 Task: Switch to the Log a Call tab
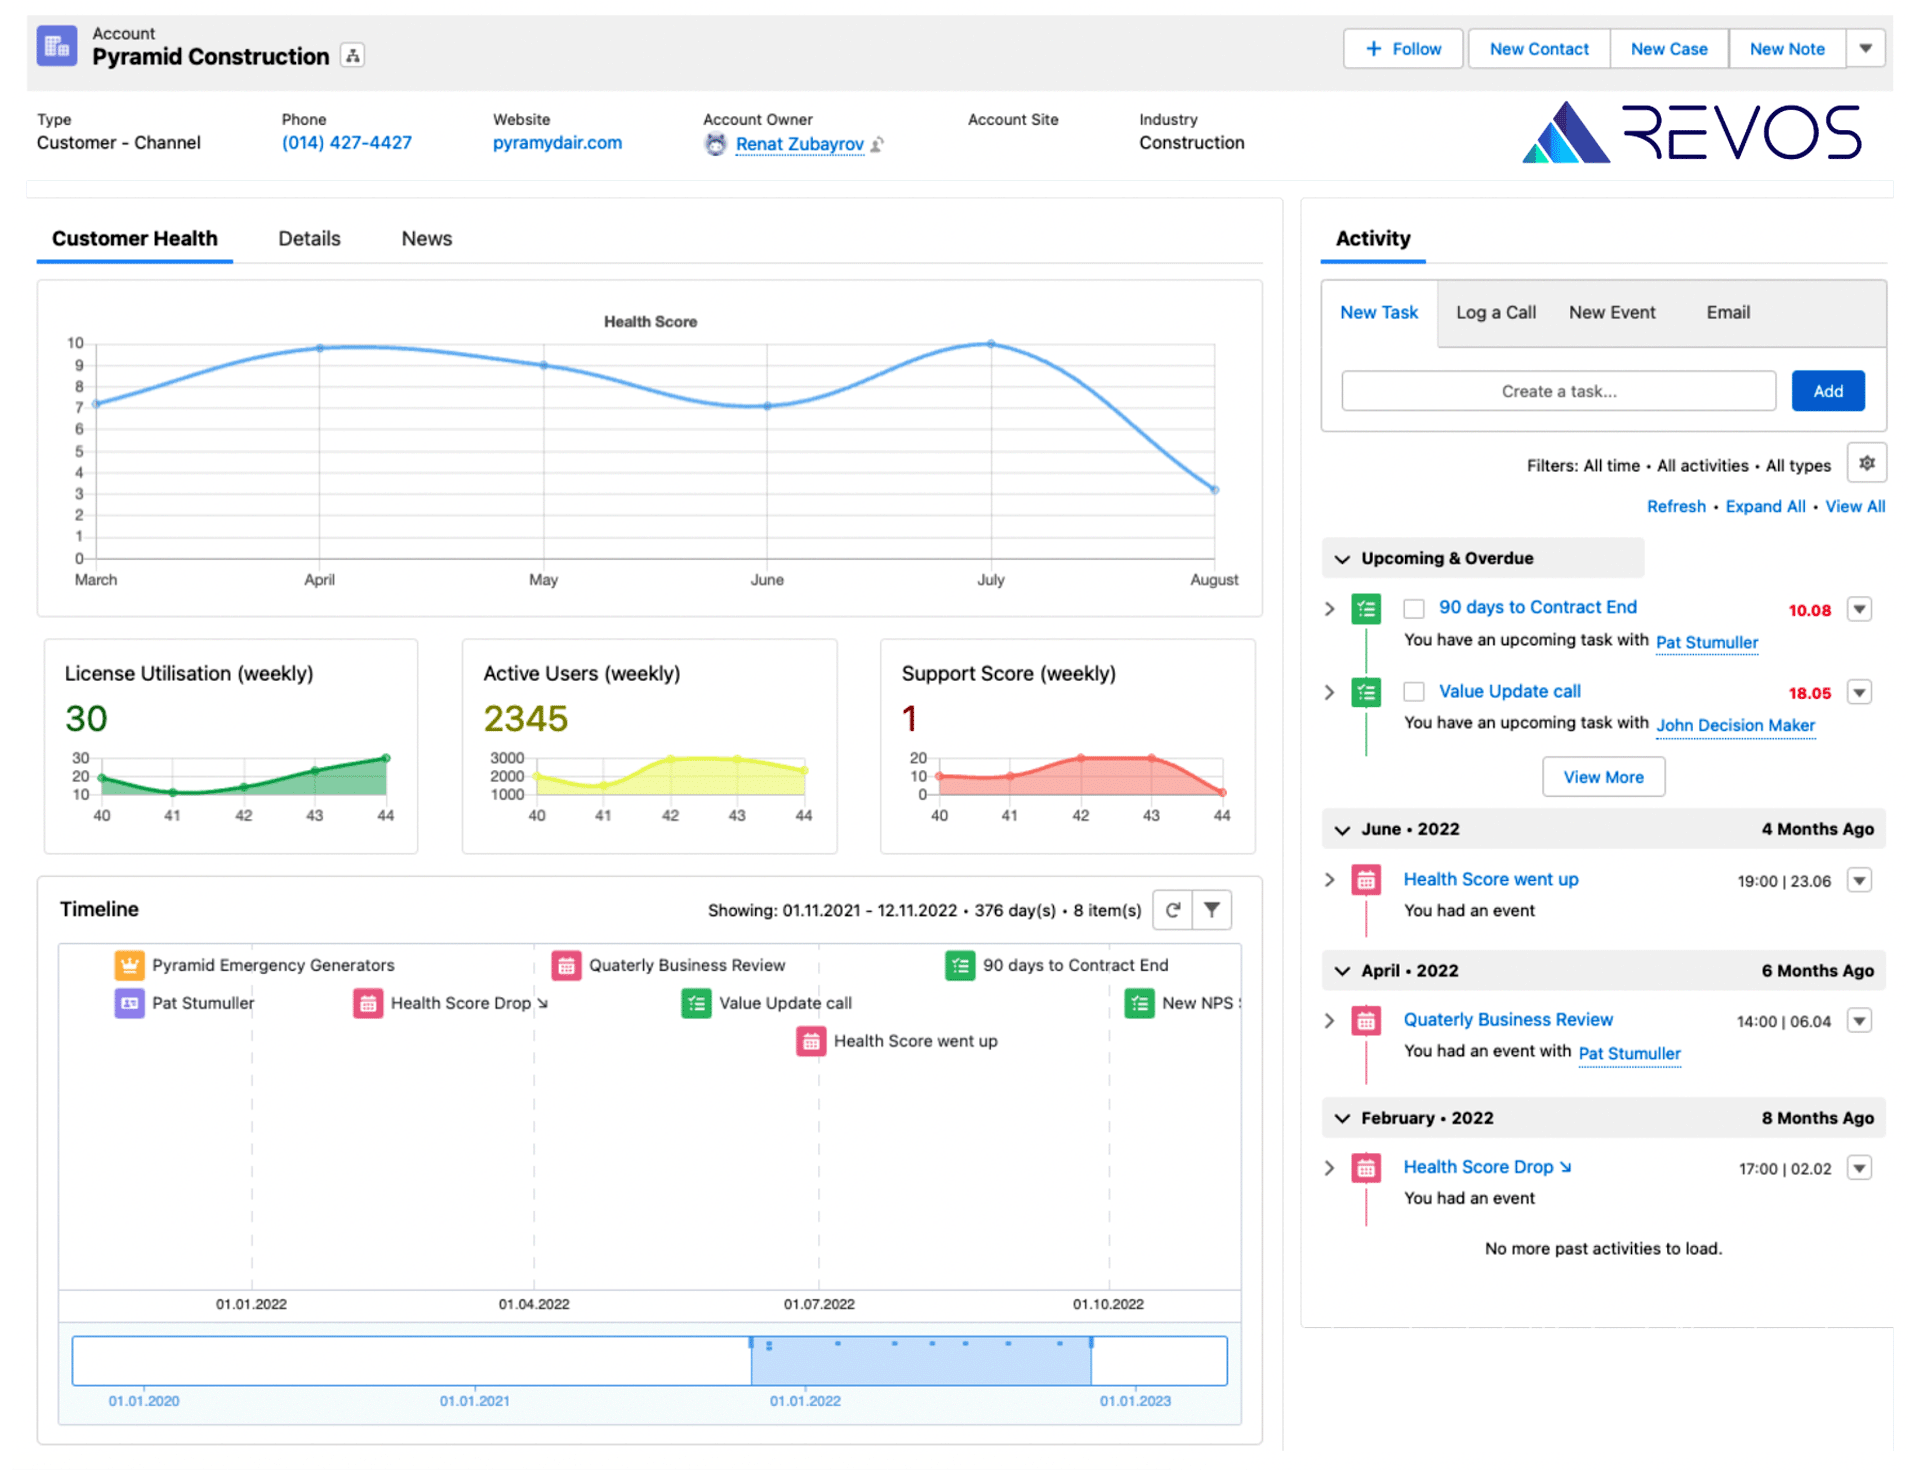(x=1496, y=313)
